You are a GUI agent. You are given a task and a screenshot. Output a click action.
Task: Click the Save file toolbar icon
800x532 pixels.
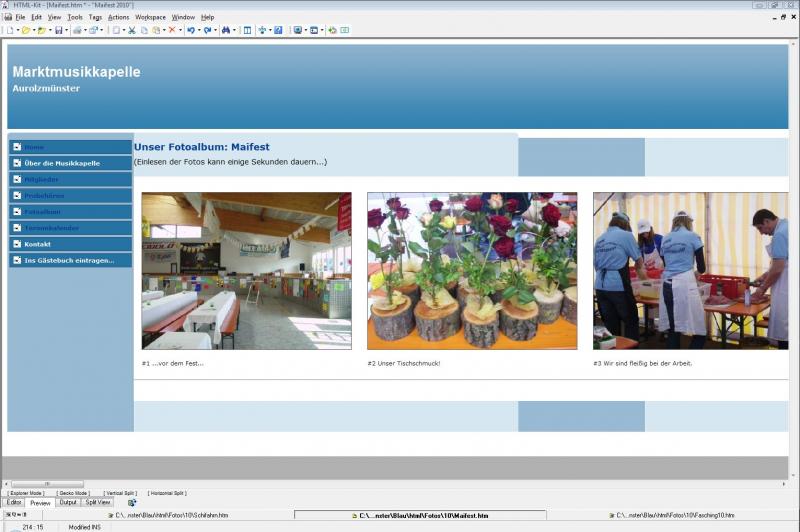coord(58,30)
